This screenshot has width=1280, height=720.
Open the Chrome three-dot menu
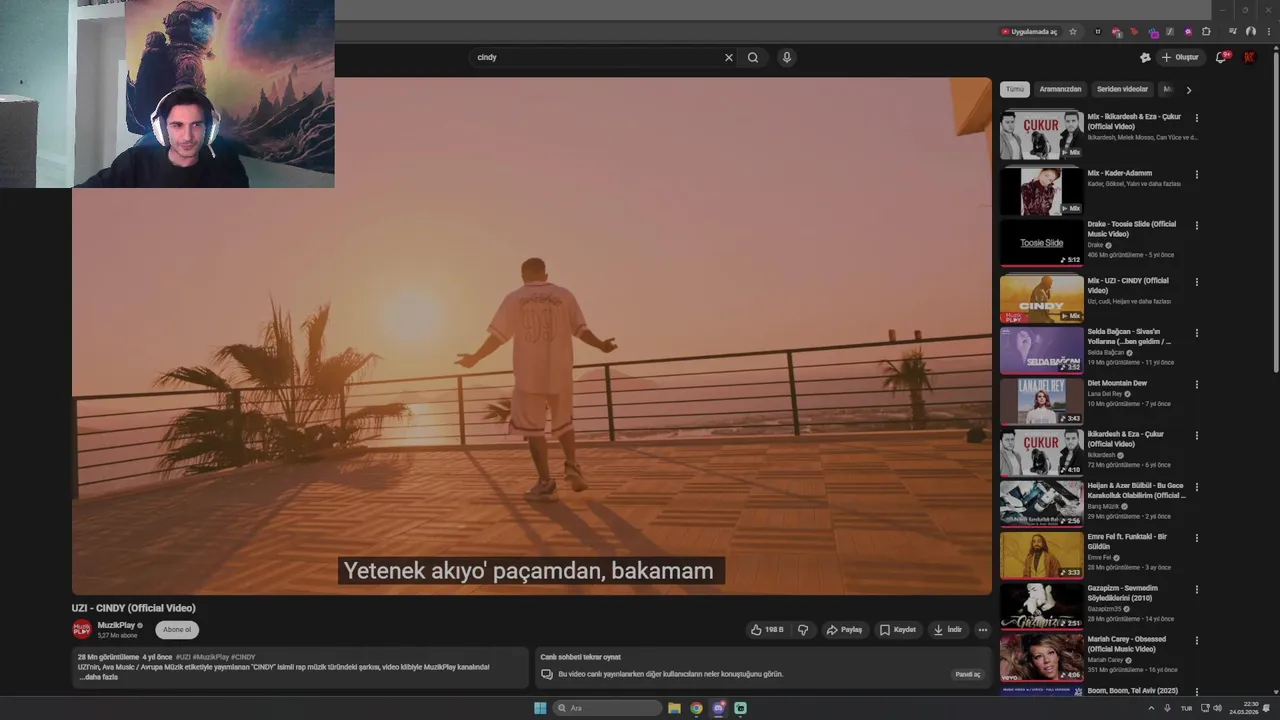coord(1267,31)
